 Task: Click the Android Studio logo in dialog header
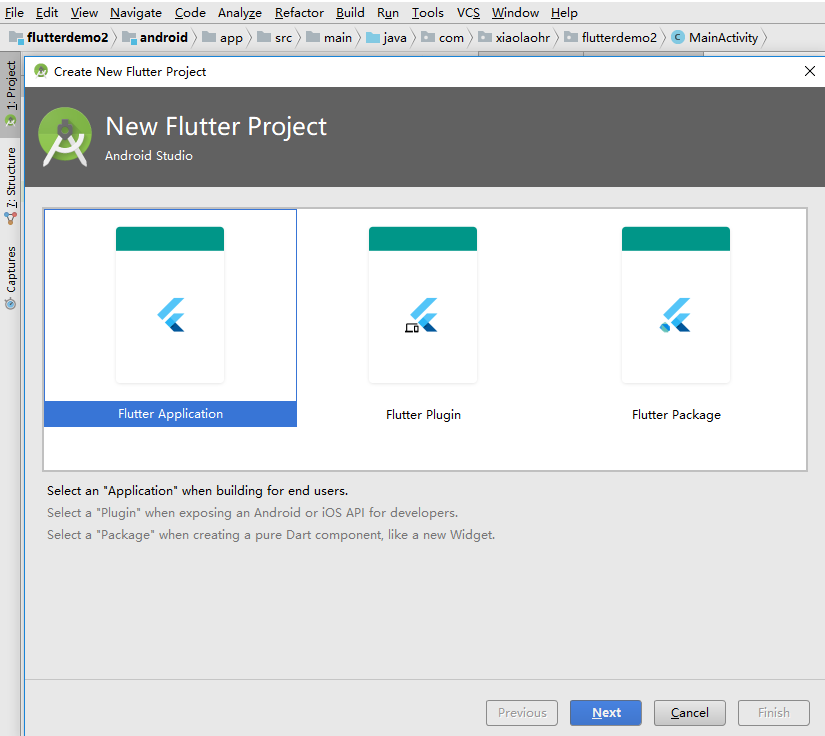pyautogui.click(x=65, y=137)
